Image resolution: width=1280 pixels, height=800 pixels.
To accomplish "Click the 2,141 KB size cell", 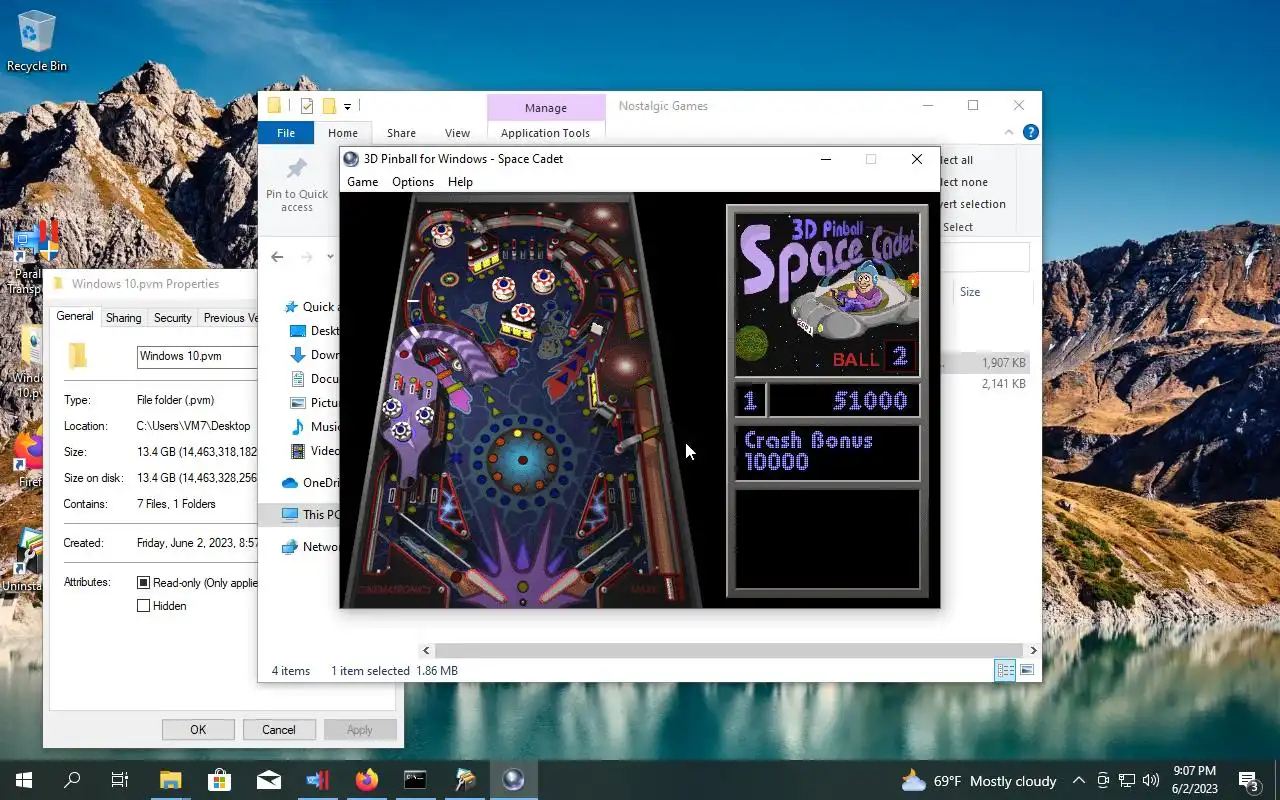I will 1003,383.
